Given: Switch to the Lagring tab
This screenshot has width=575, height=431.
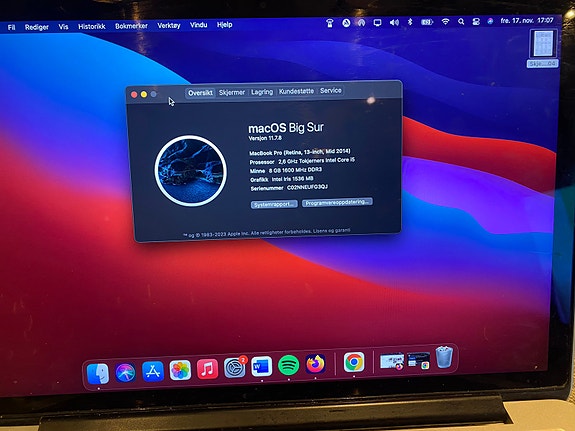Looking at the screenshot, I should (262, 92).
